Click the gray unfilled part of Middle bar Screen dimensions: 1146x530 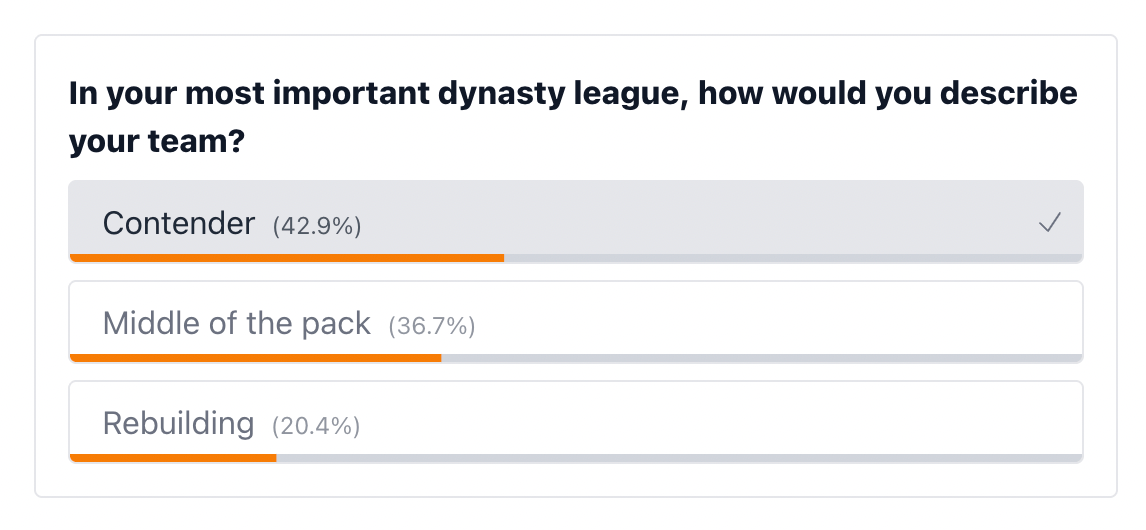click(x=762, y=358)
